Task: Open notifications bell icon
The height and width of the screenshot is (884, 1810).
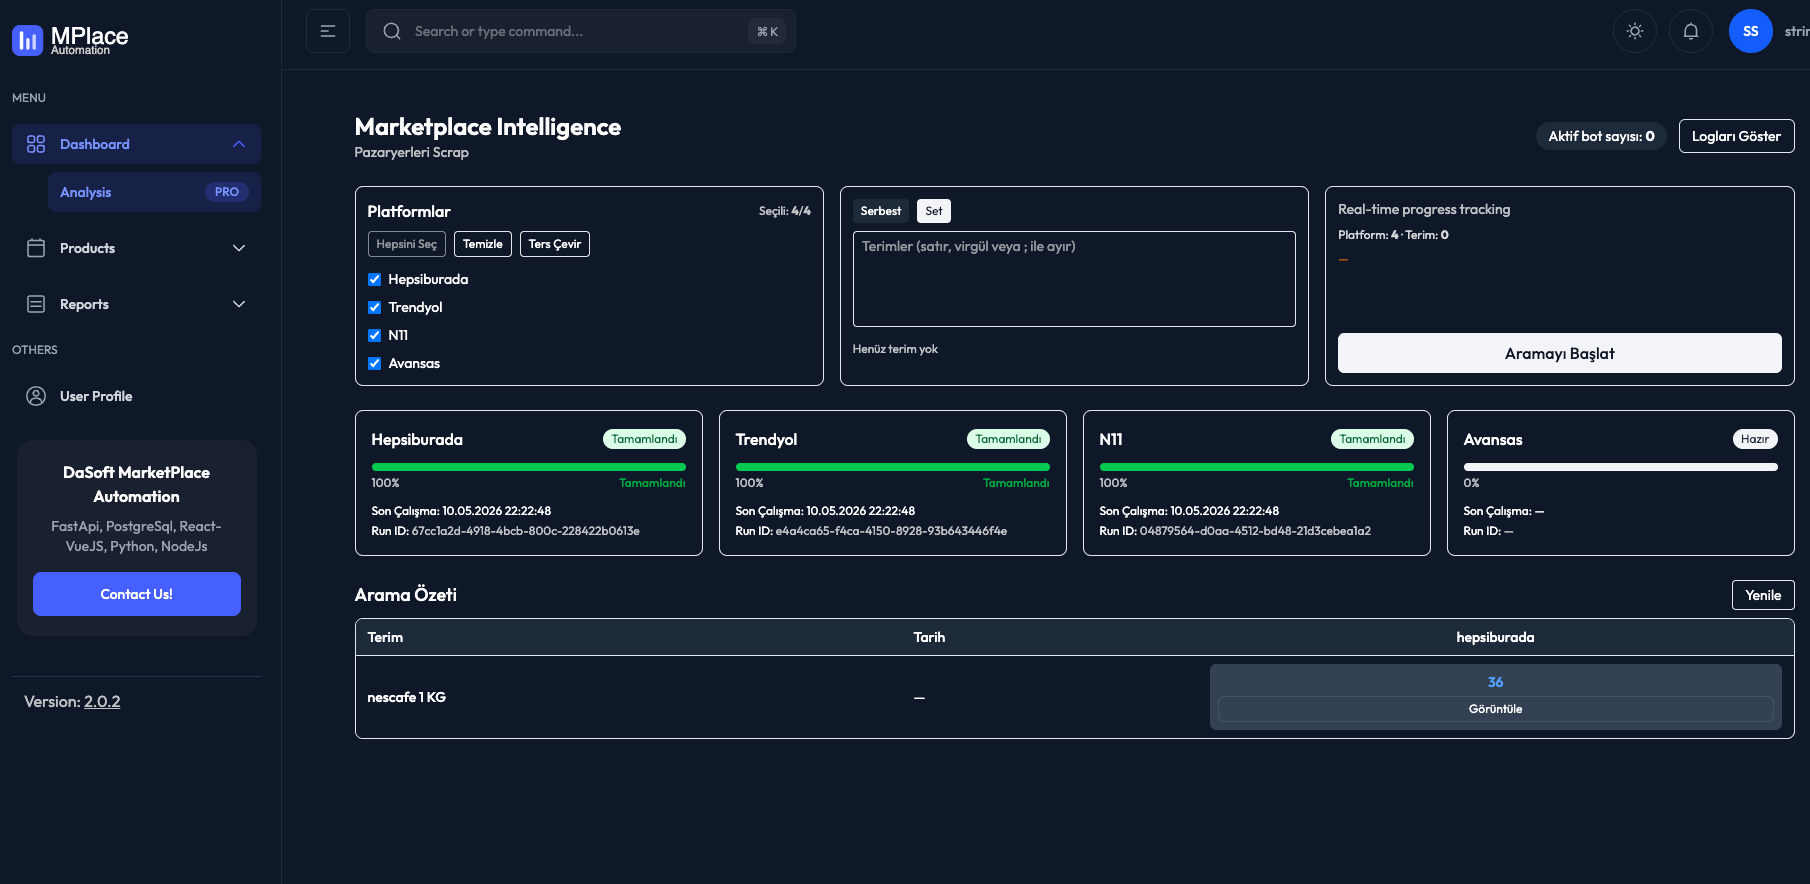Action: (x=1691, y=31)
